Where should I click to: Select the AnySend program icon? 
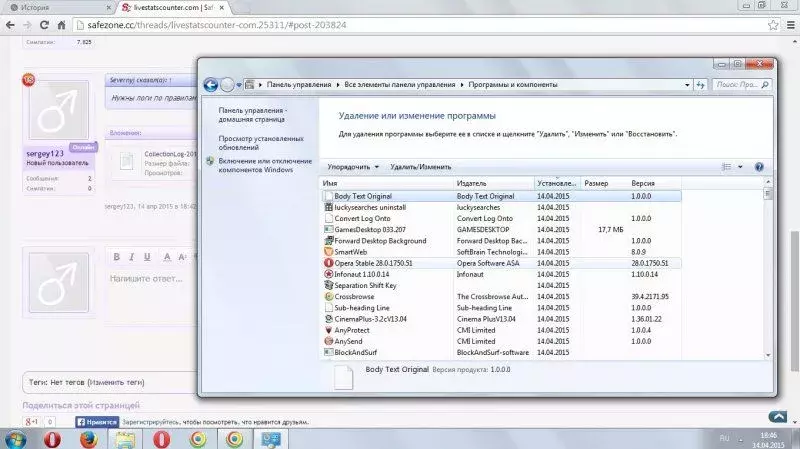point(329,341)
